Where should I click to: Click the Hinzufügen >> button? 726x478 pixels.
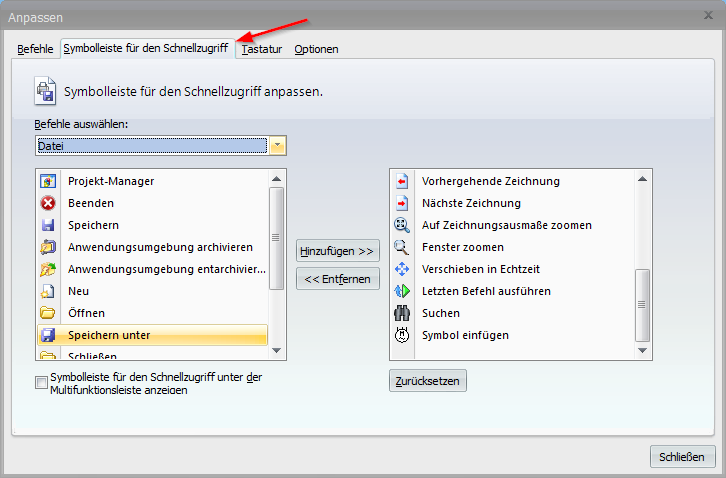tap(337, 251)
